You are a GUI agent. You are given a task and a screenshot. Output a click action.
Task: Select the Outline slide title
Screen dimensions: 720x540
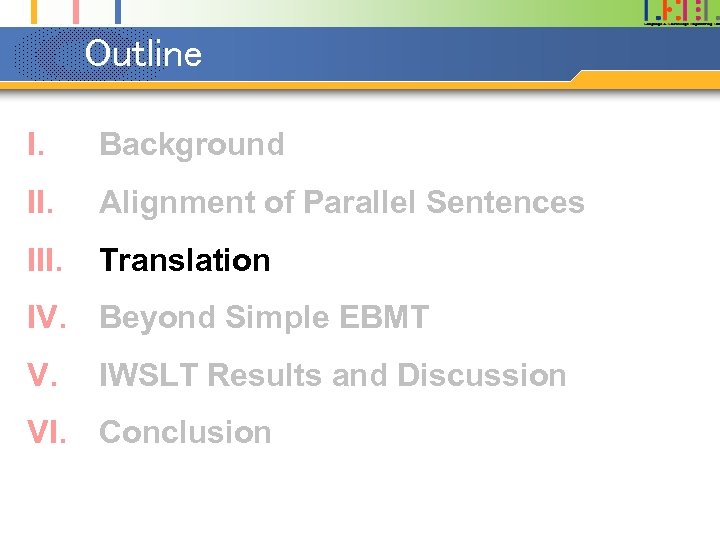[x=143, y=54]
